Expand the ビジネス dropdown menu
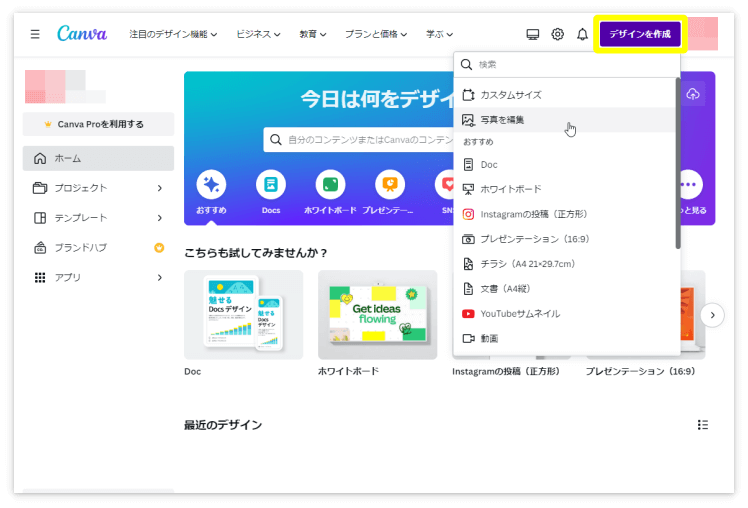 pos(258,34)
